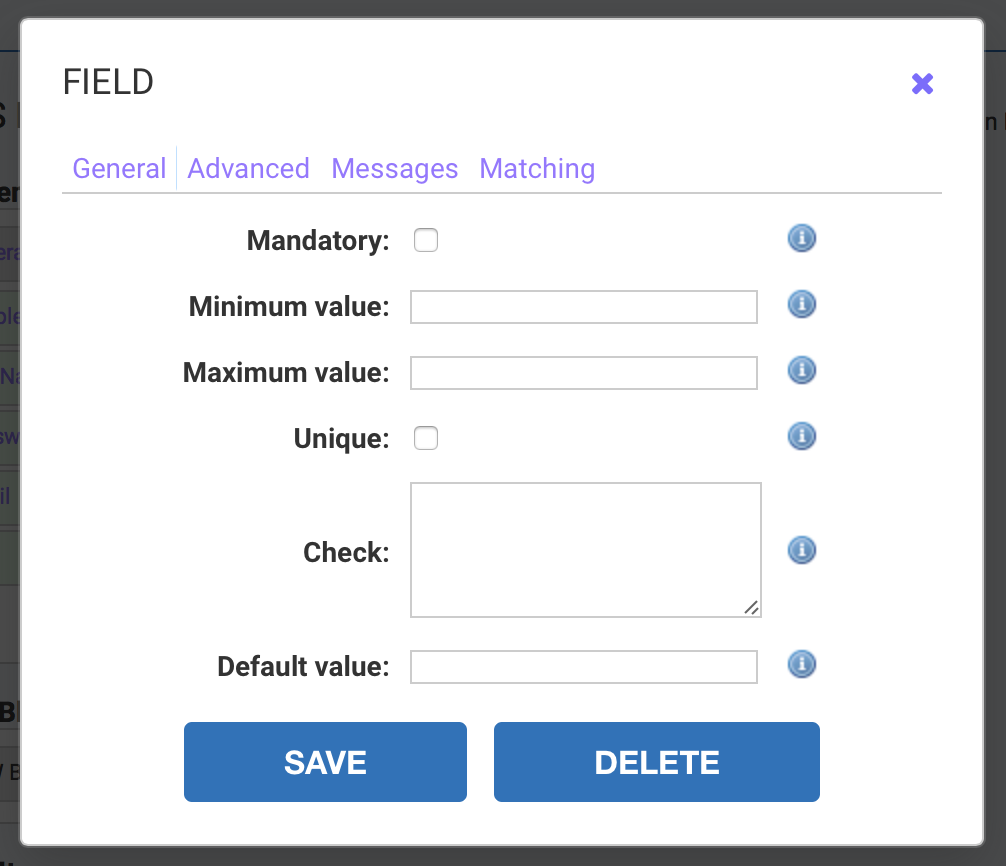Select the Matching tab
Screen dimensions: 1006x866
pyautogui.click(x=537, y=169)
